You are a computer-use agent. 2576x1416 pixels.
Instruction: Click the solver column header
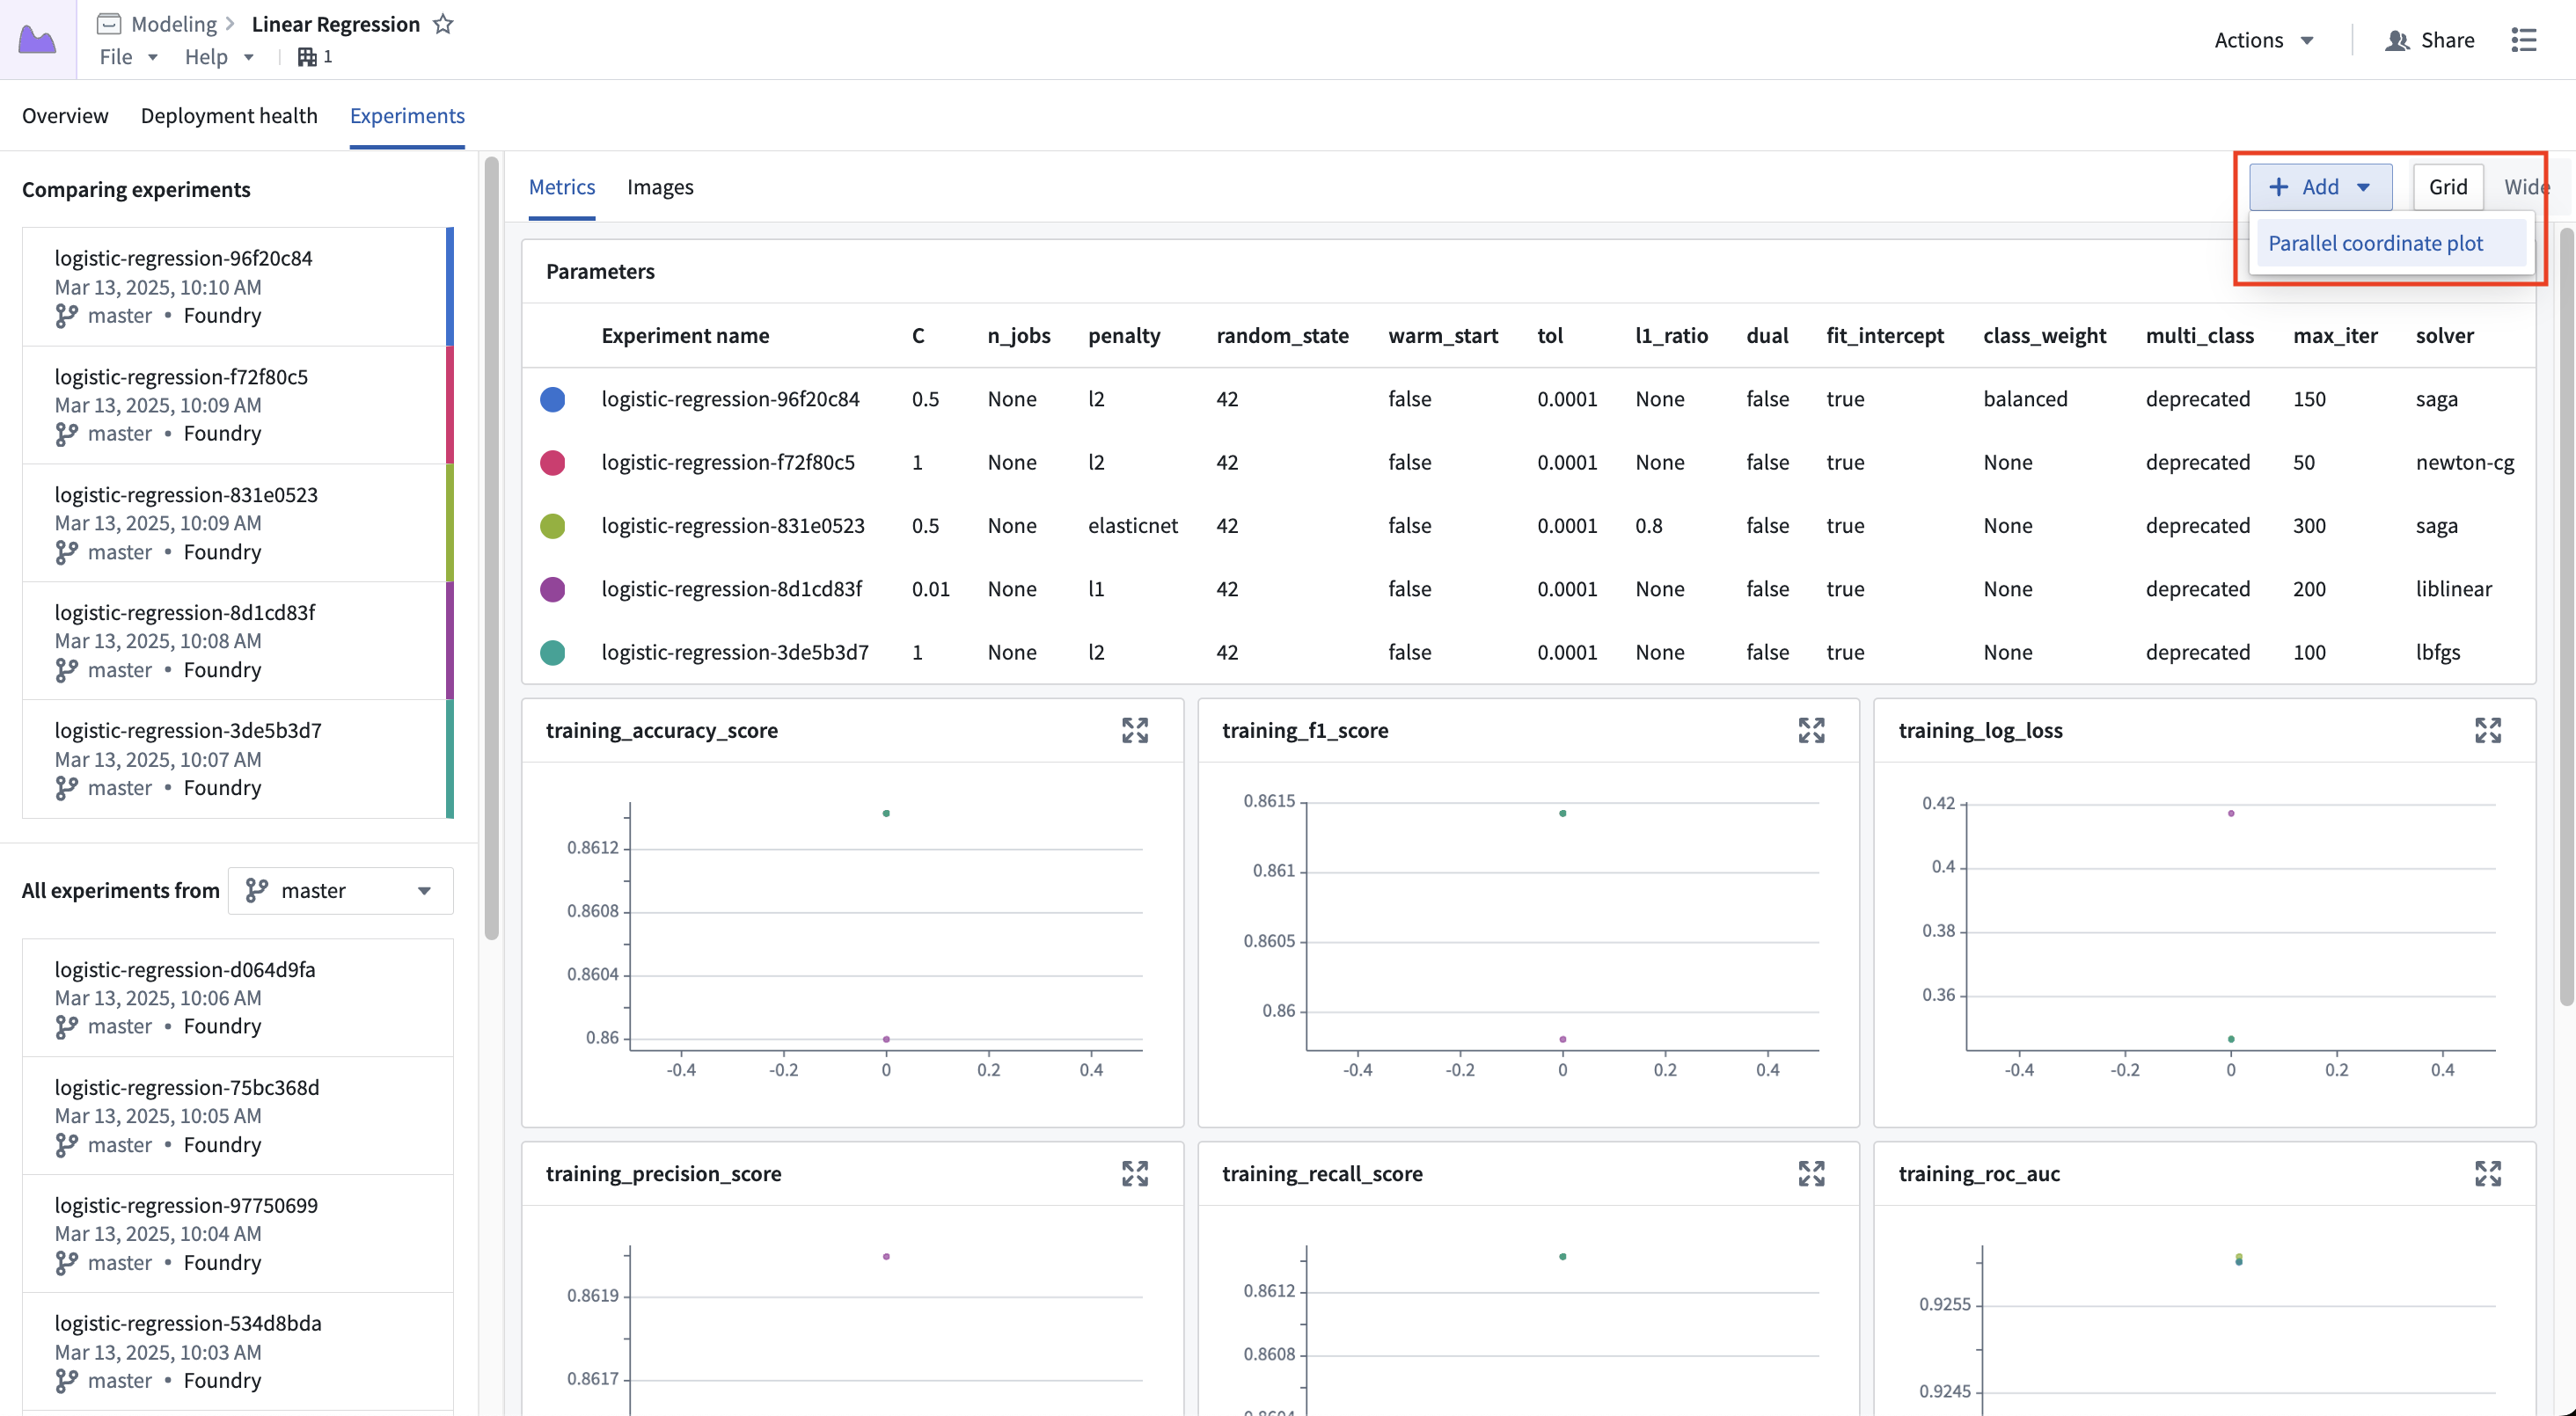[x=2444, y=336]
